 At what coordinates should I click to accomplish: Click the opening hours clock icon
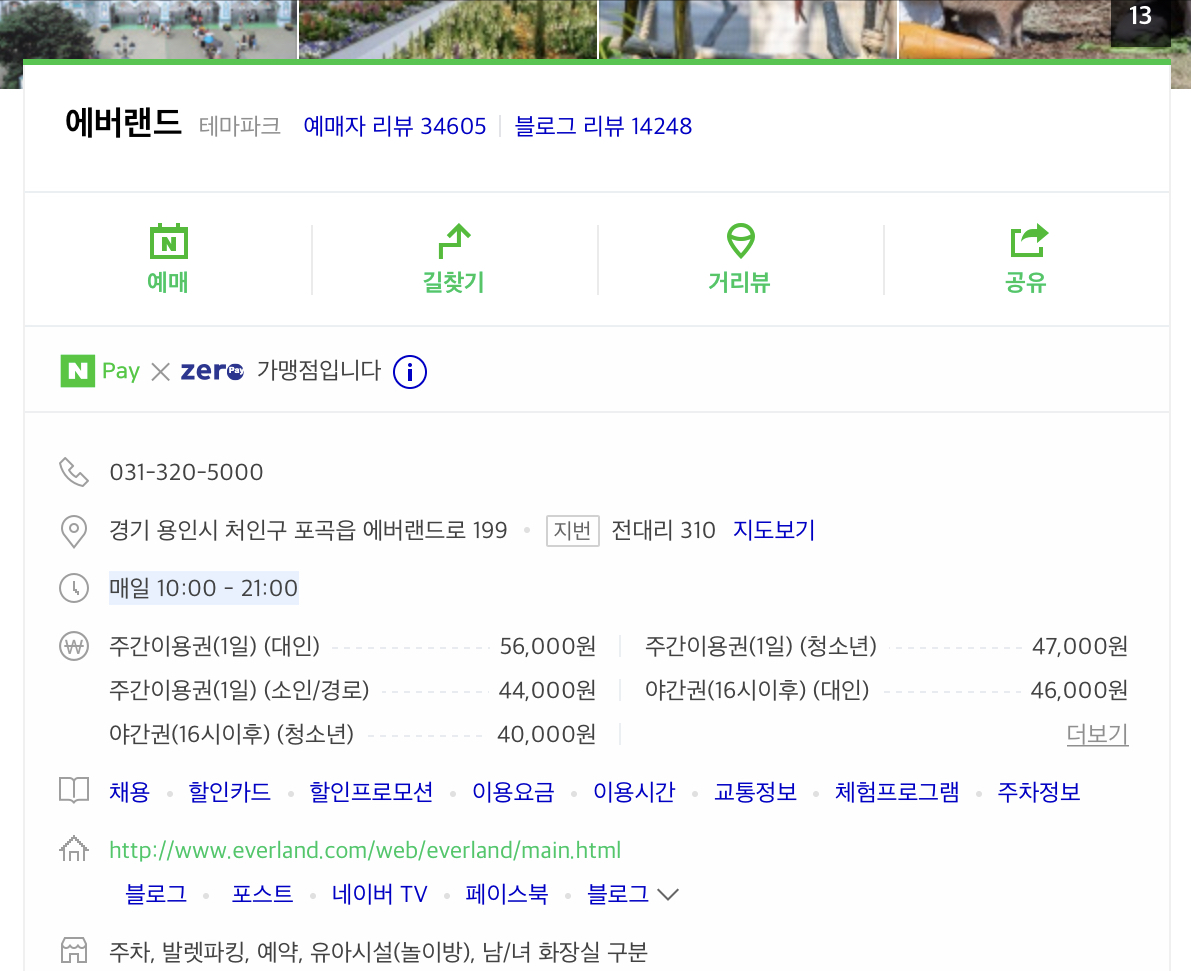(74, 588)
